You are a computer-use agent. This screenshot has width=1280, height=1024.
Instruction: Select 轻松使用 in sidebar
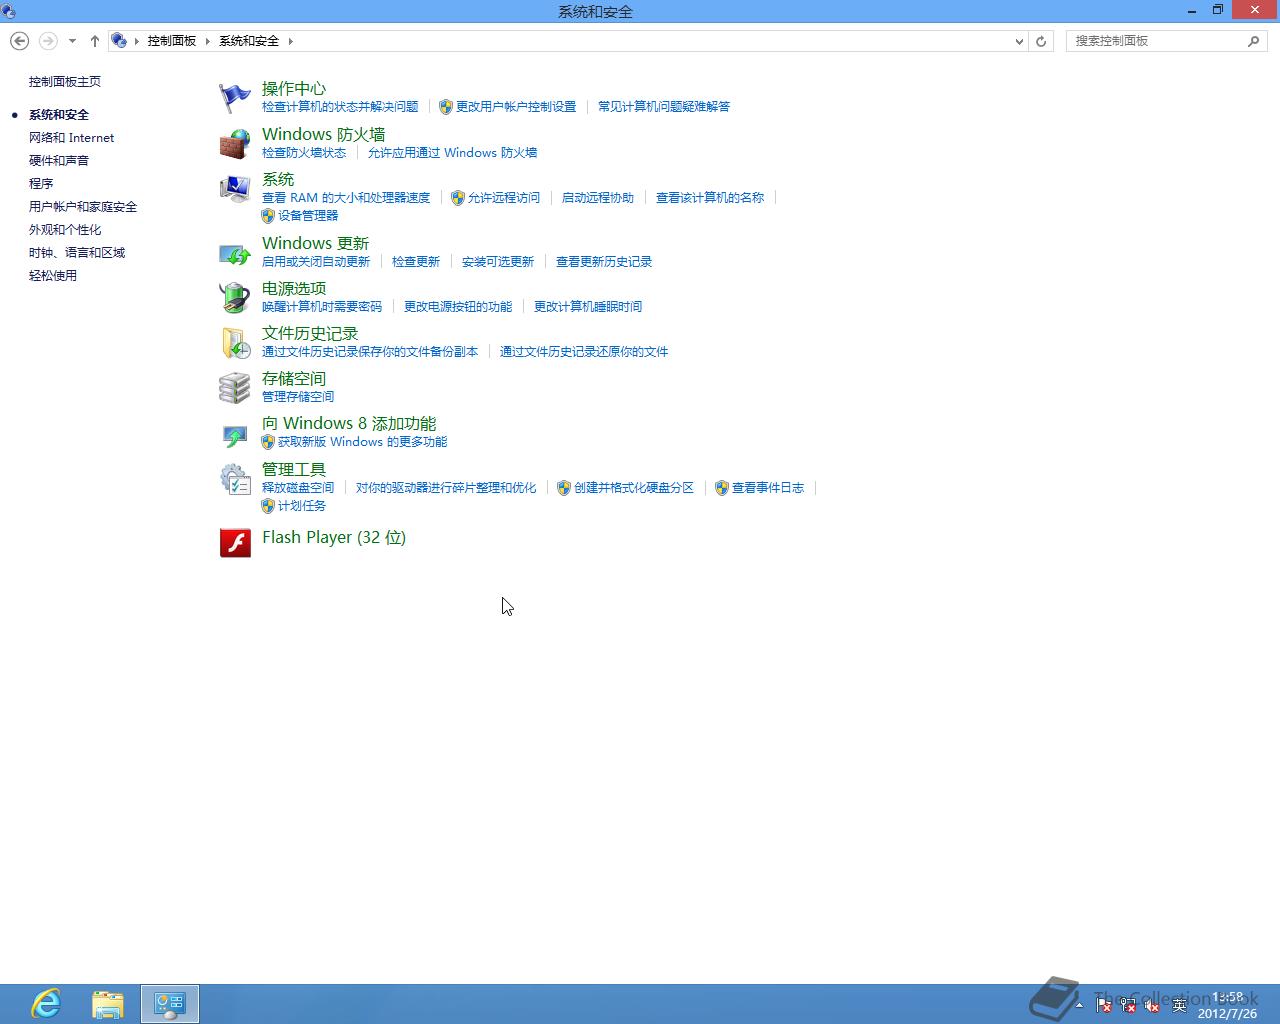coord(53,276)
